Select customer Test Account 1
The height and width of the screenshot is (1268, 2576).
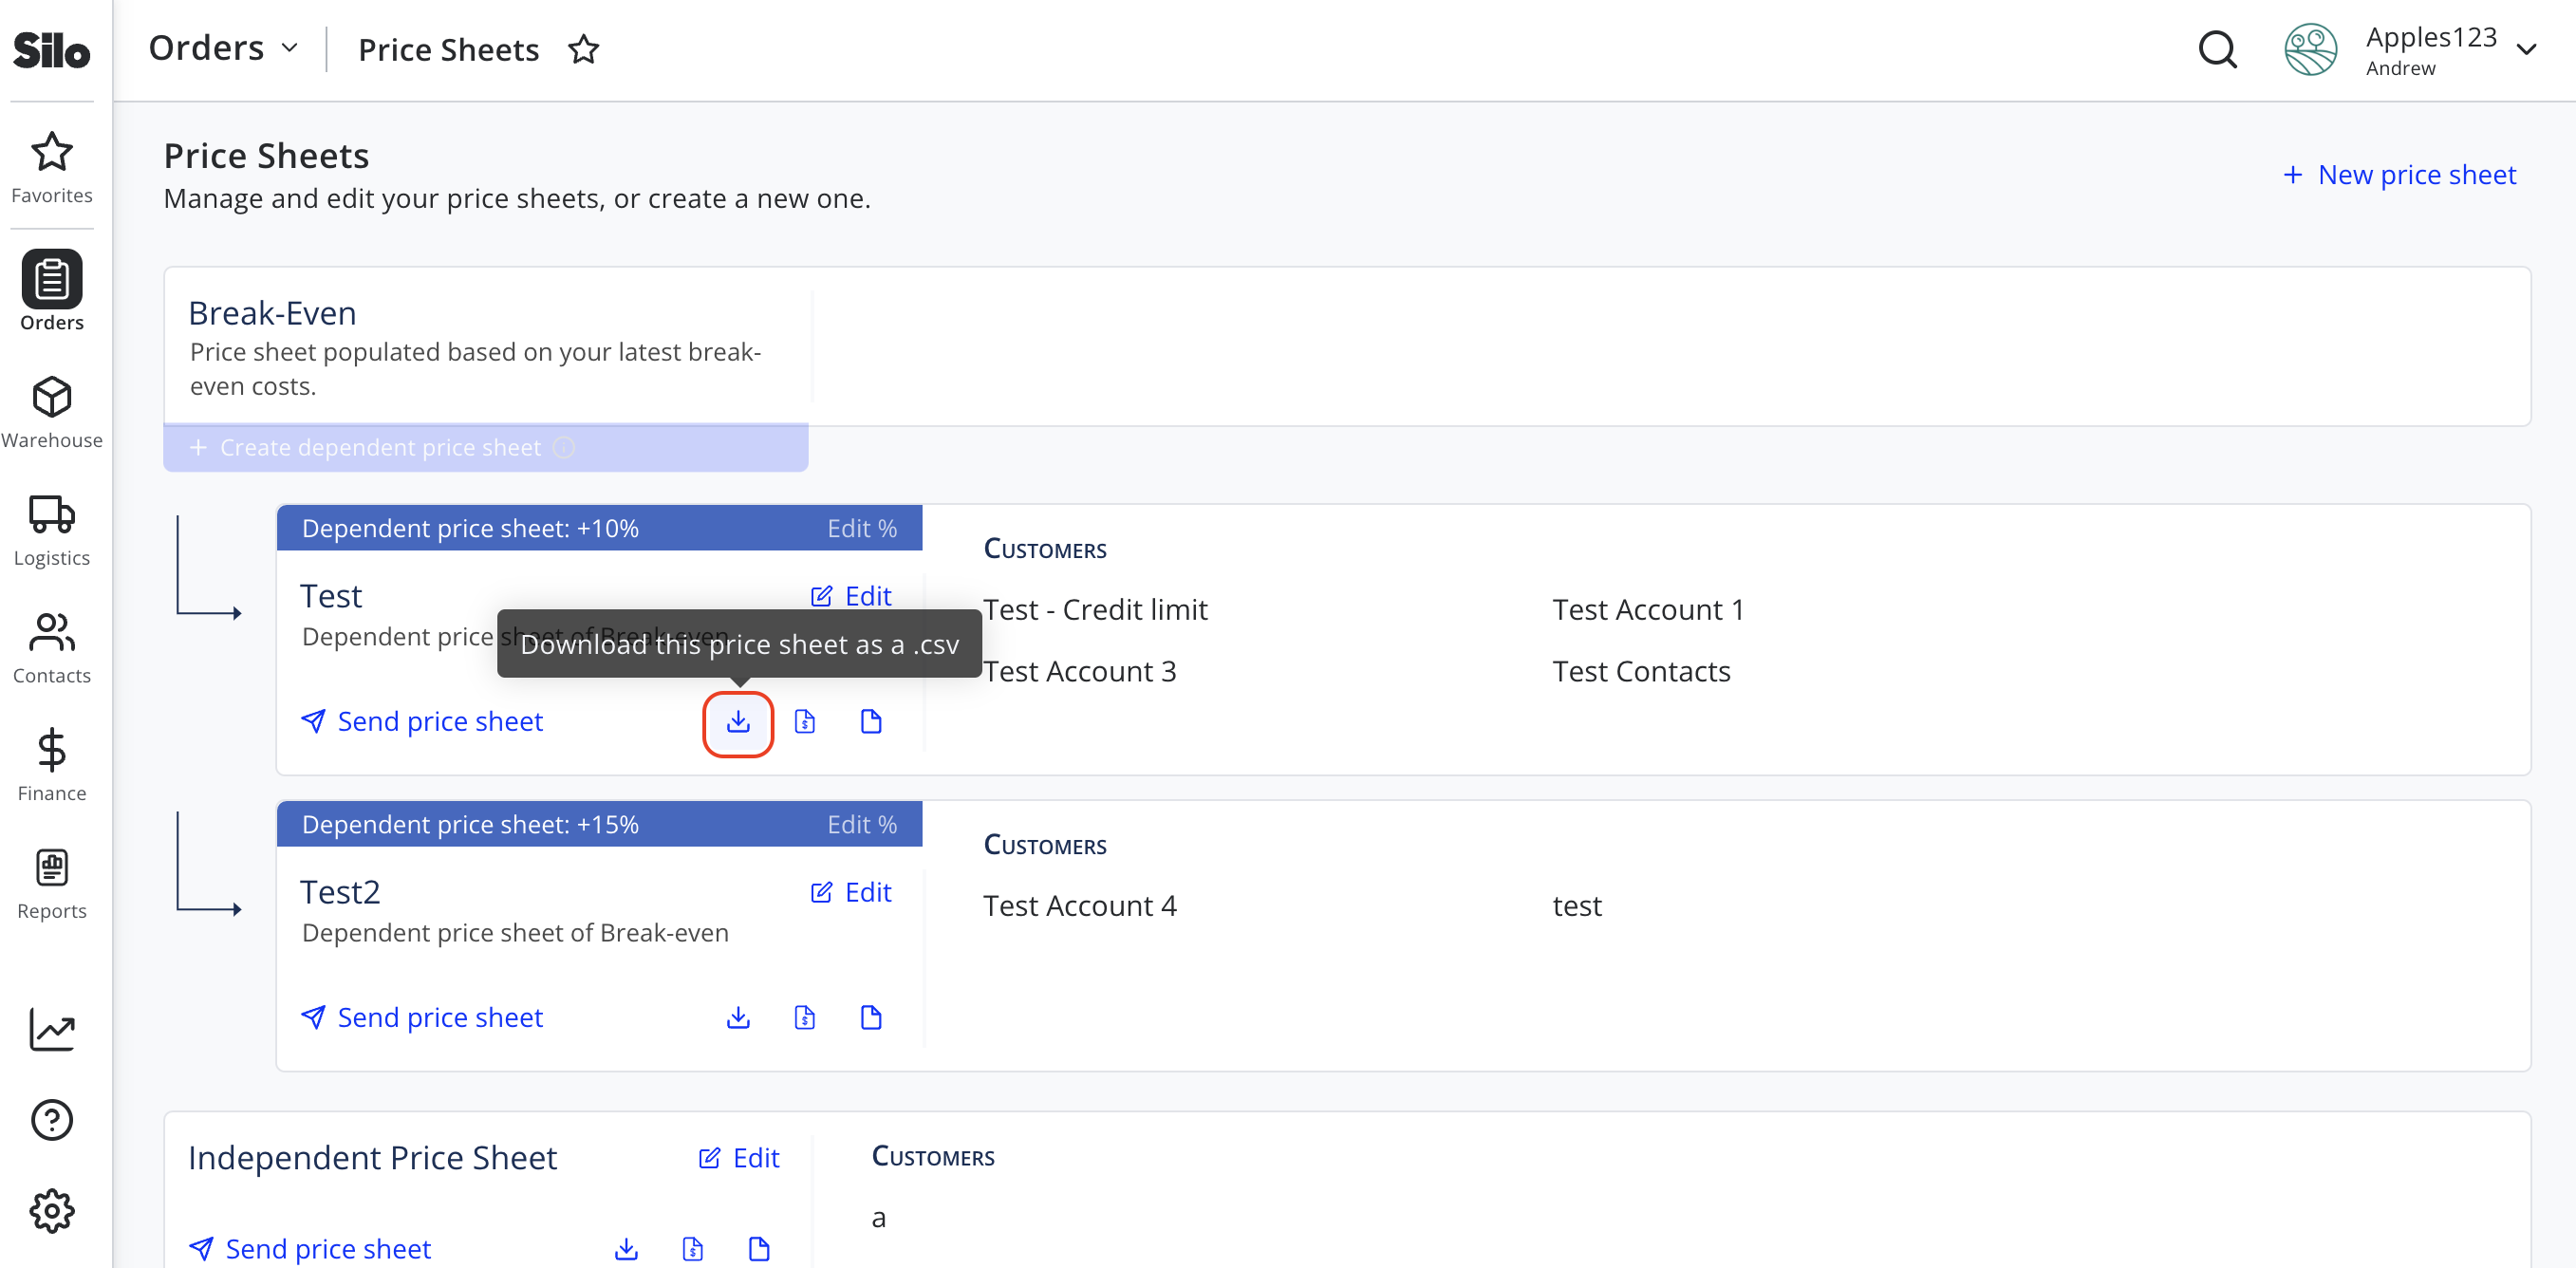[x=1648, y=609]
